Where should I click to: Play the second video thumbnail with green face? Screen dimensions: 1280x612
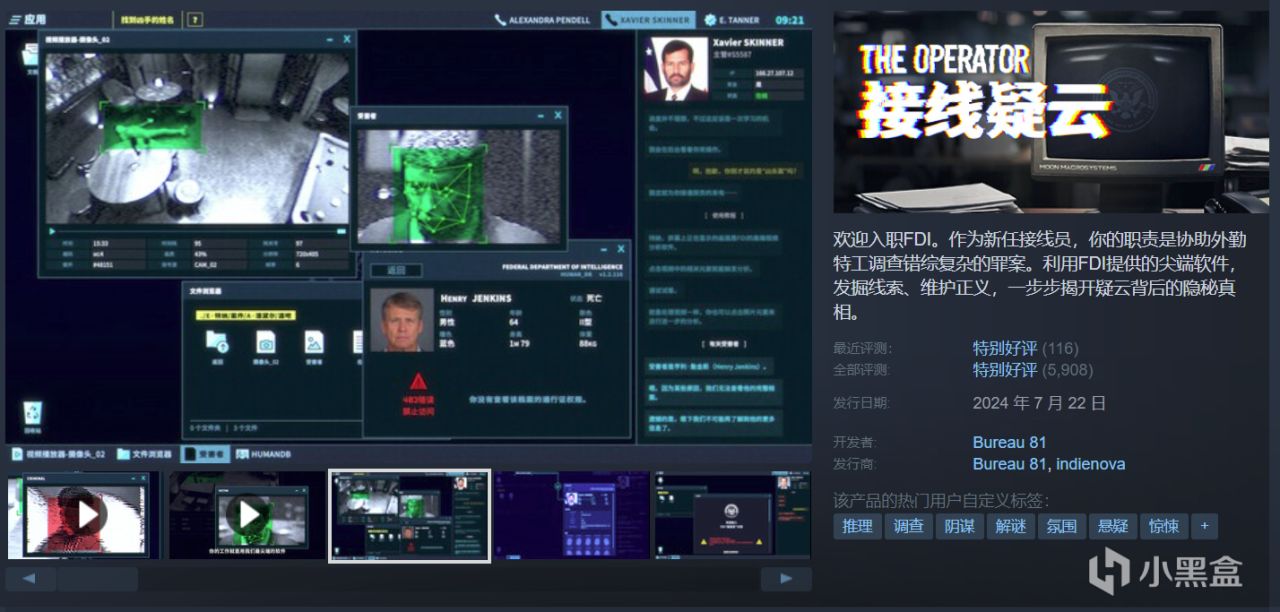[246, 515]
